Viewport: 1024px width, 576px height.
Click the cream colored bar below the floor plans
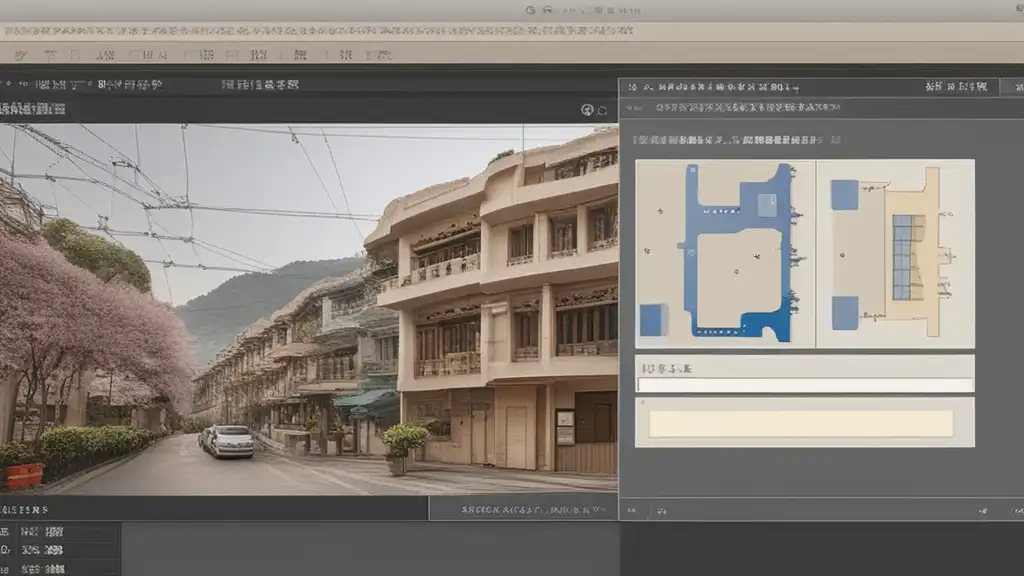click(x=801, y=423)
